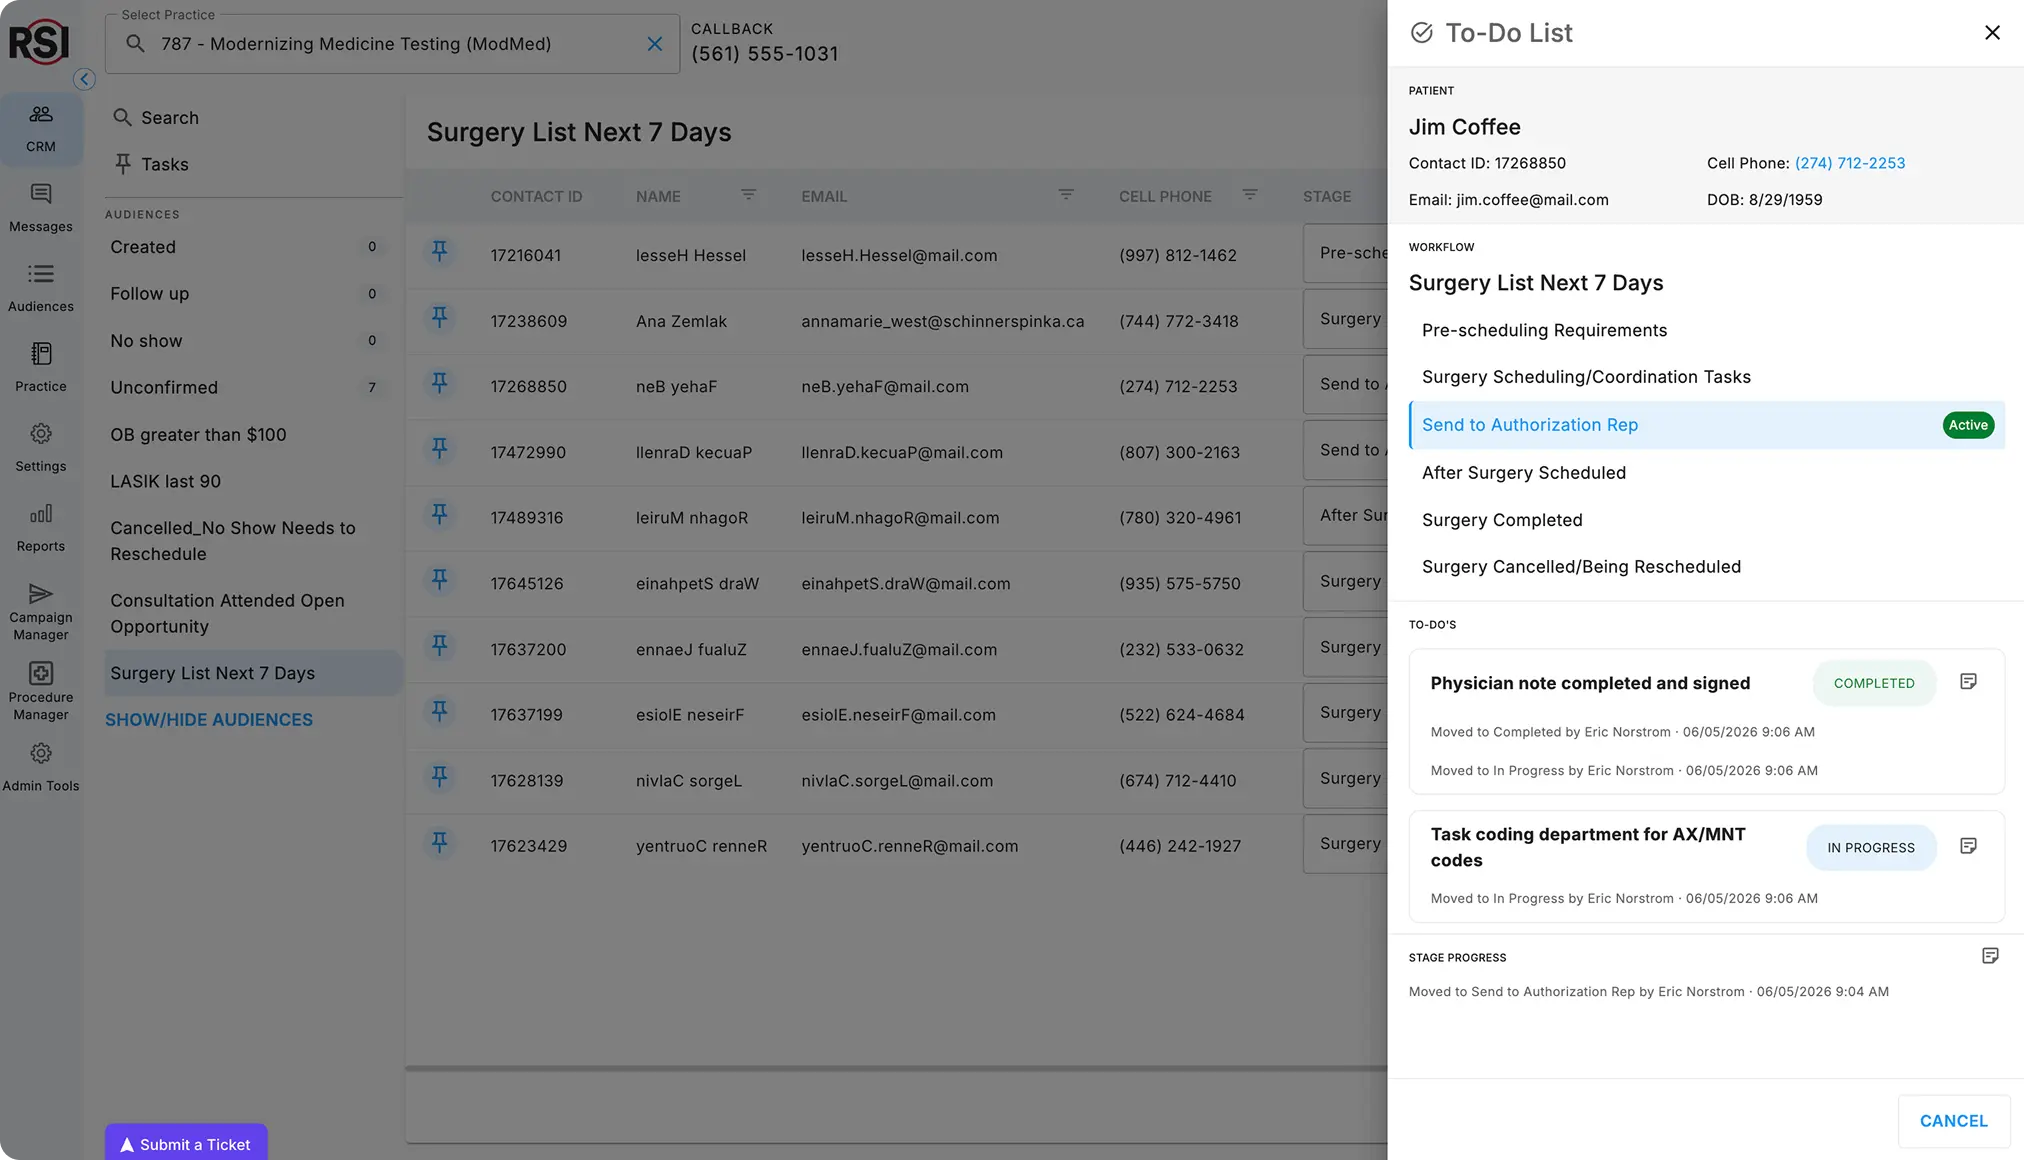The width and height of the screenshot is (2024, 1160).
Task: Select Pre-scheduling Requirements workflow stage
Action: 1706,330
